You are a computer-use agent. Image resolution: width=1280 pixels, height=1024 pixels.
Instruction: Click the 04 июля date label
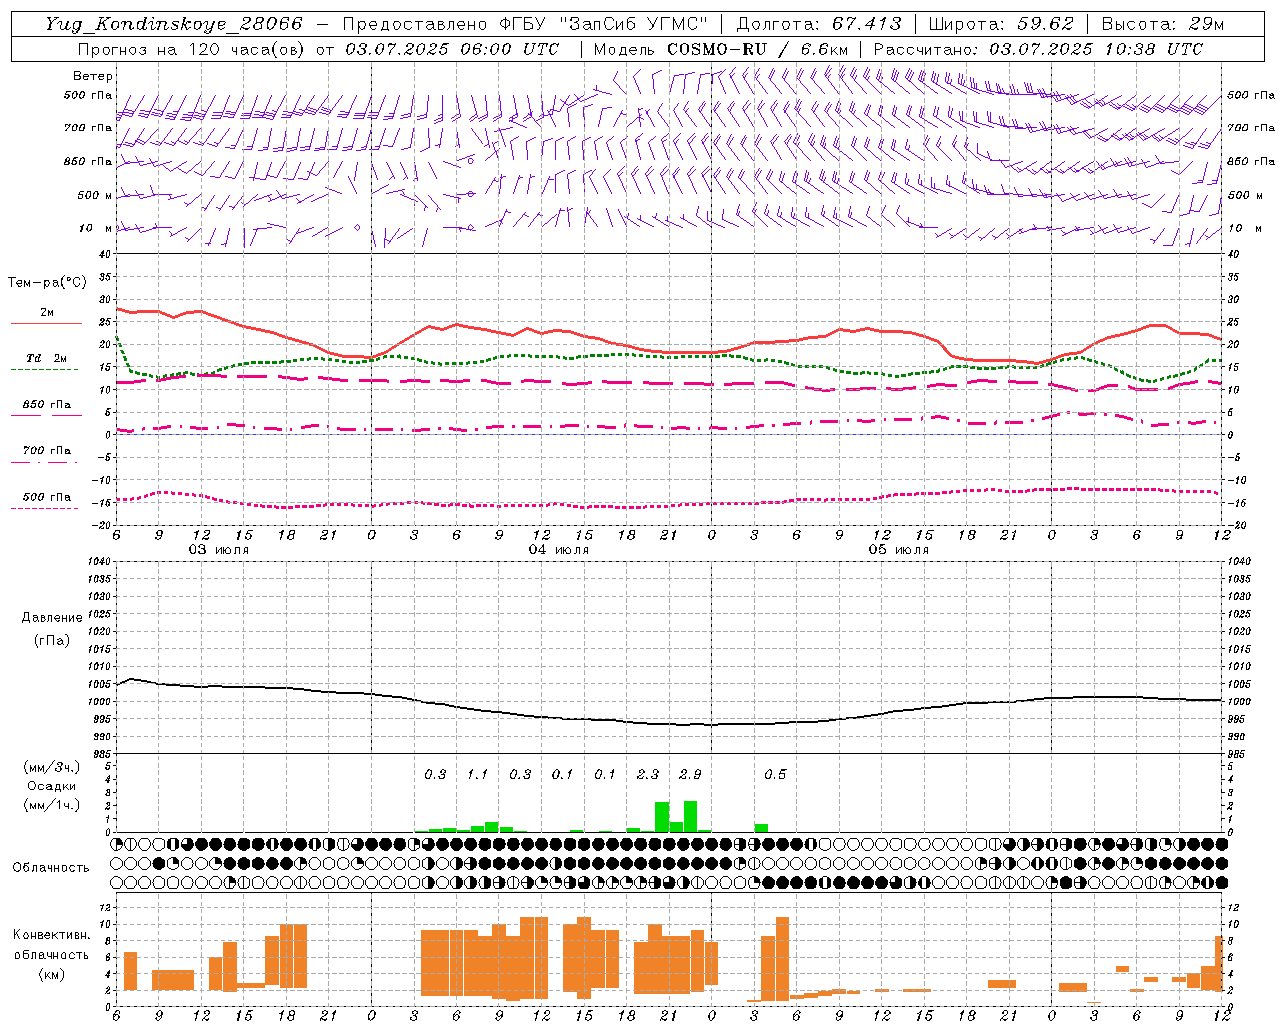559,549
